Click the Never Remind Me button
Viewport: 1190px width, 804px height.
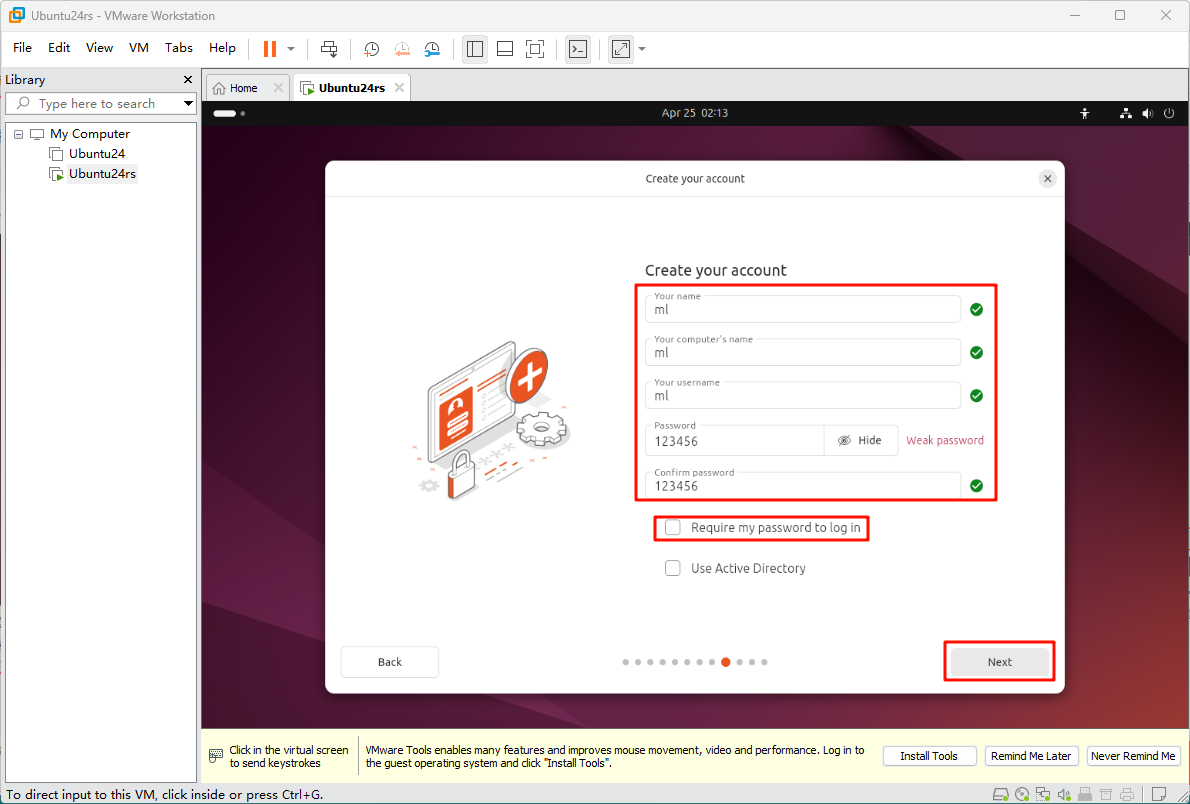(1134, 756)
